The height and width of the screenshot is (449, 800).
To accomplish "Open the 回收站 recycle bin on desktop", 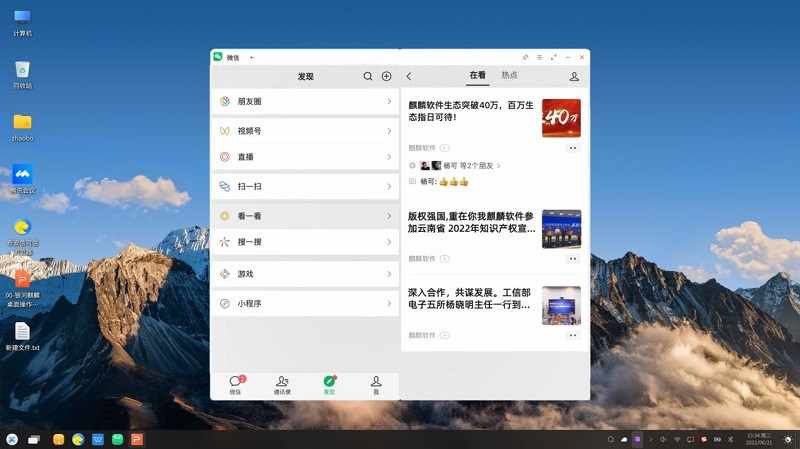I will click(22, 73).
